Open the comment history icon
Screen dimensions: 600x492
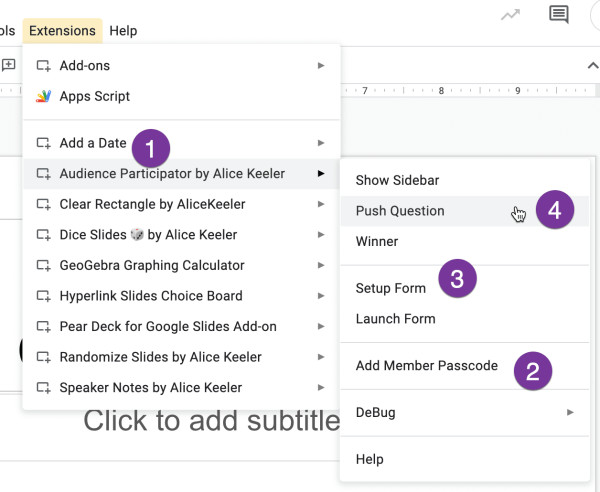tap(559, 15)
